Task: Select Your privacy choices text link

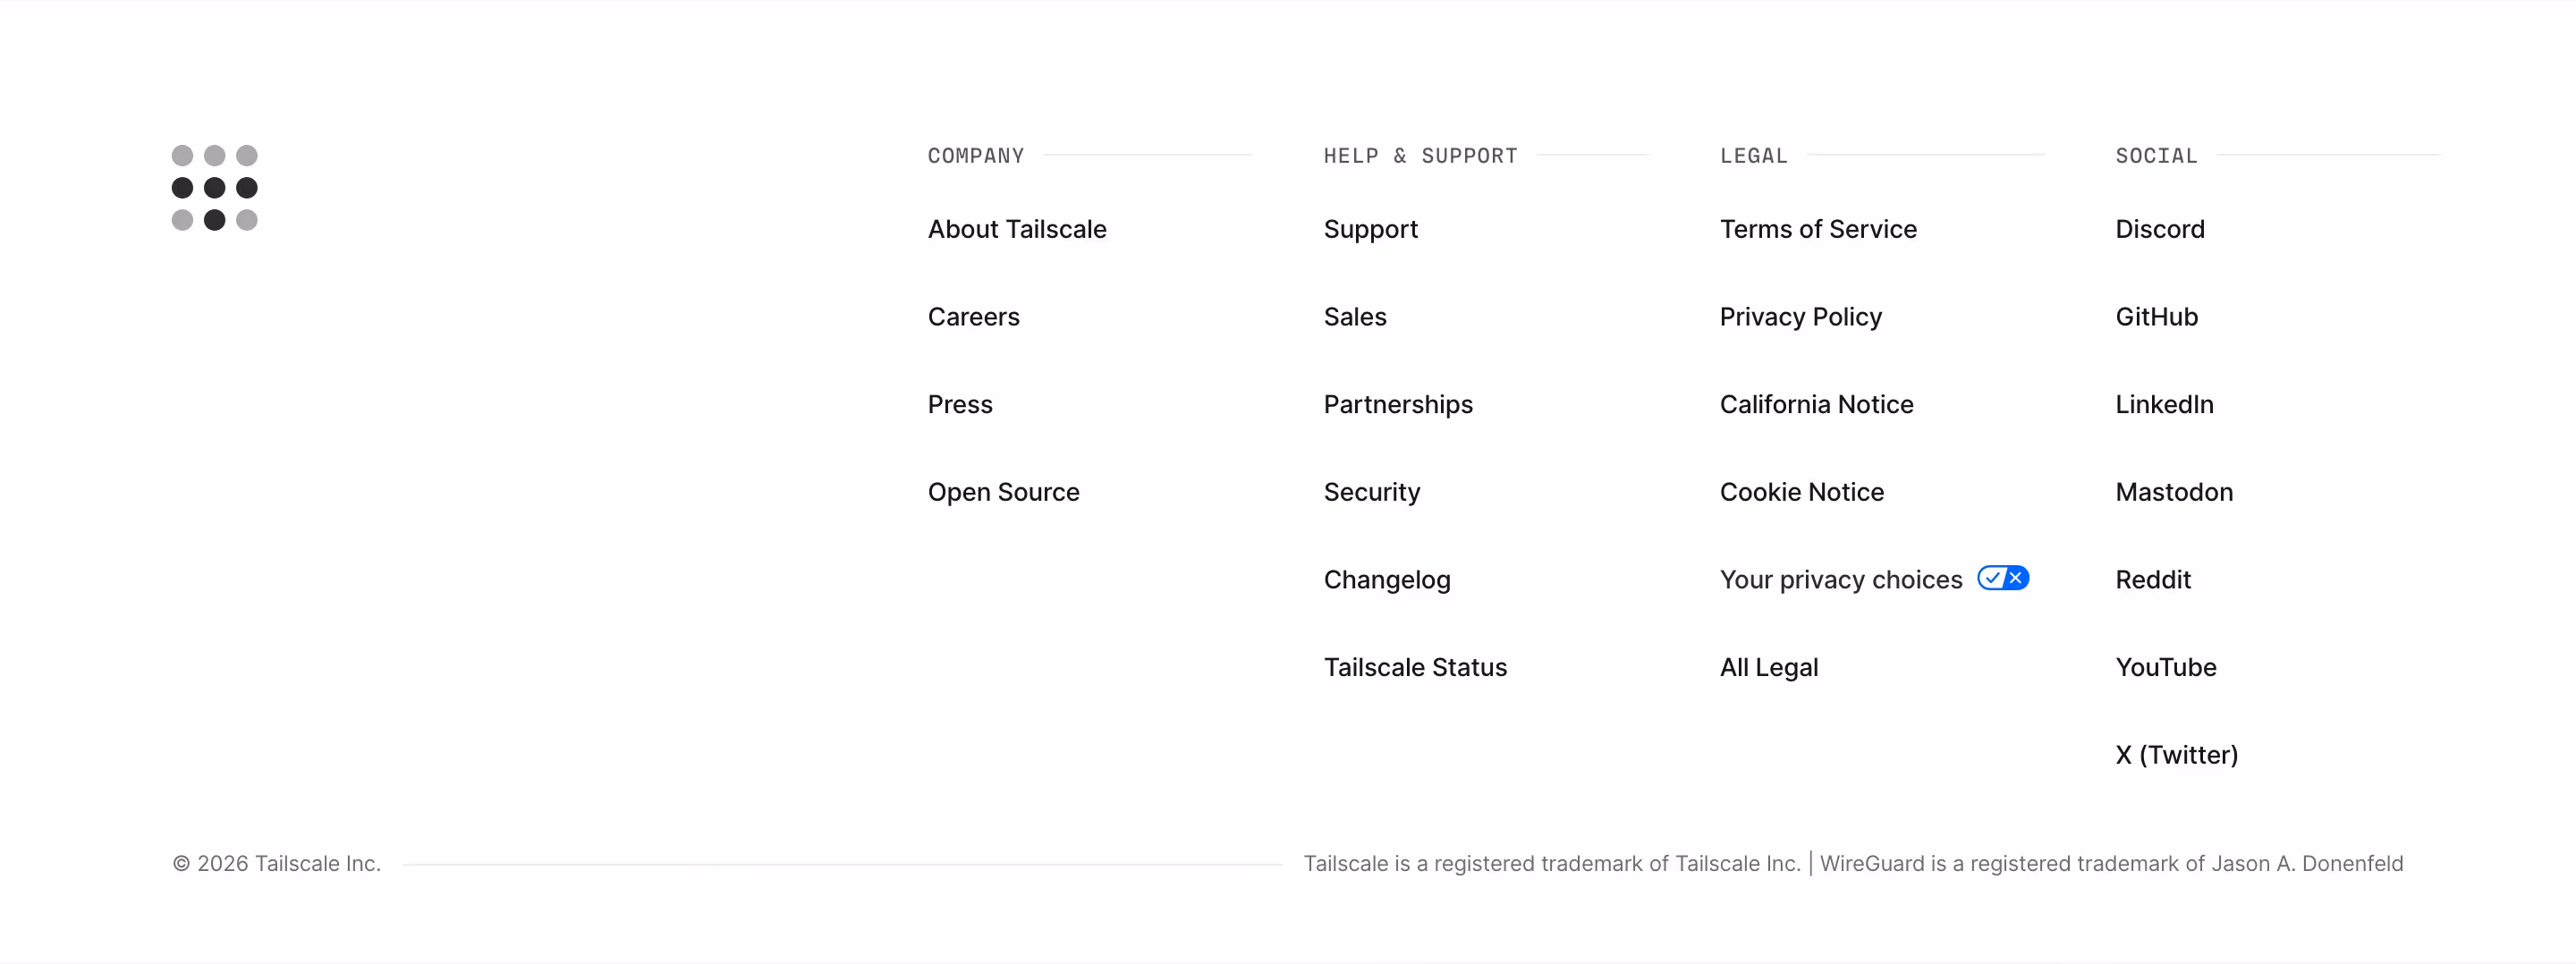Action: click(1840, 581)
